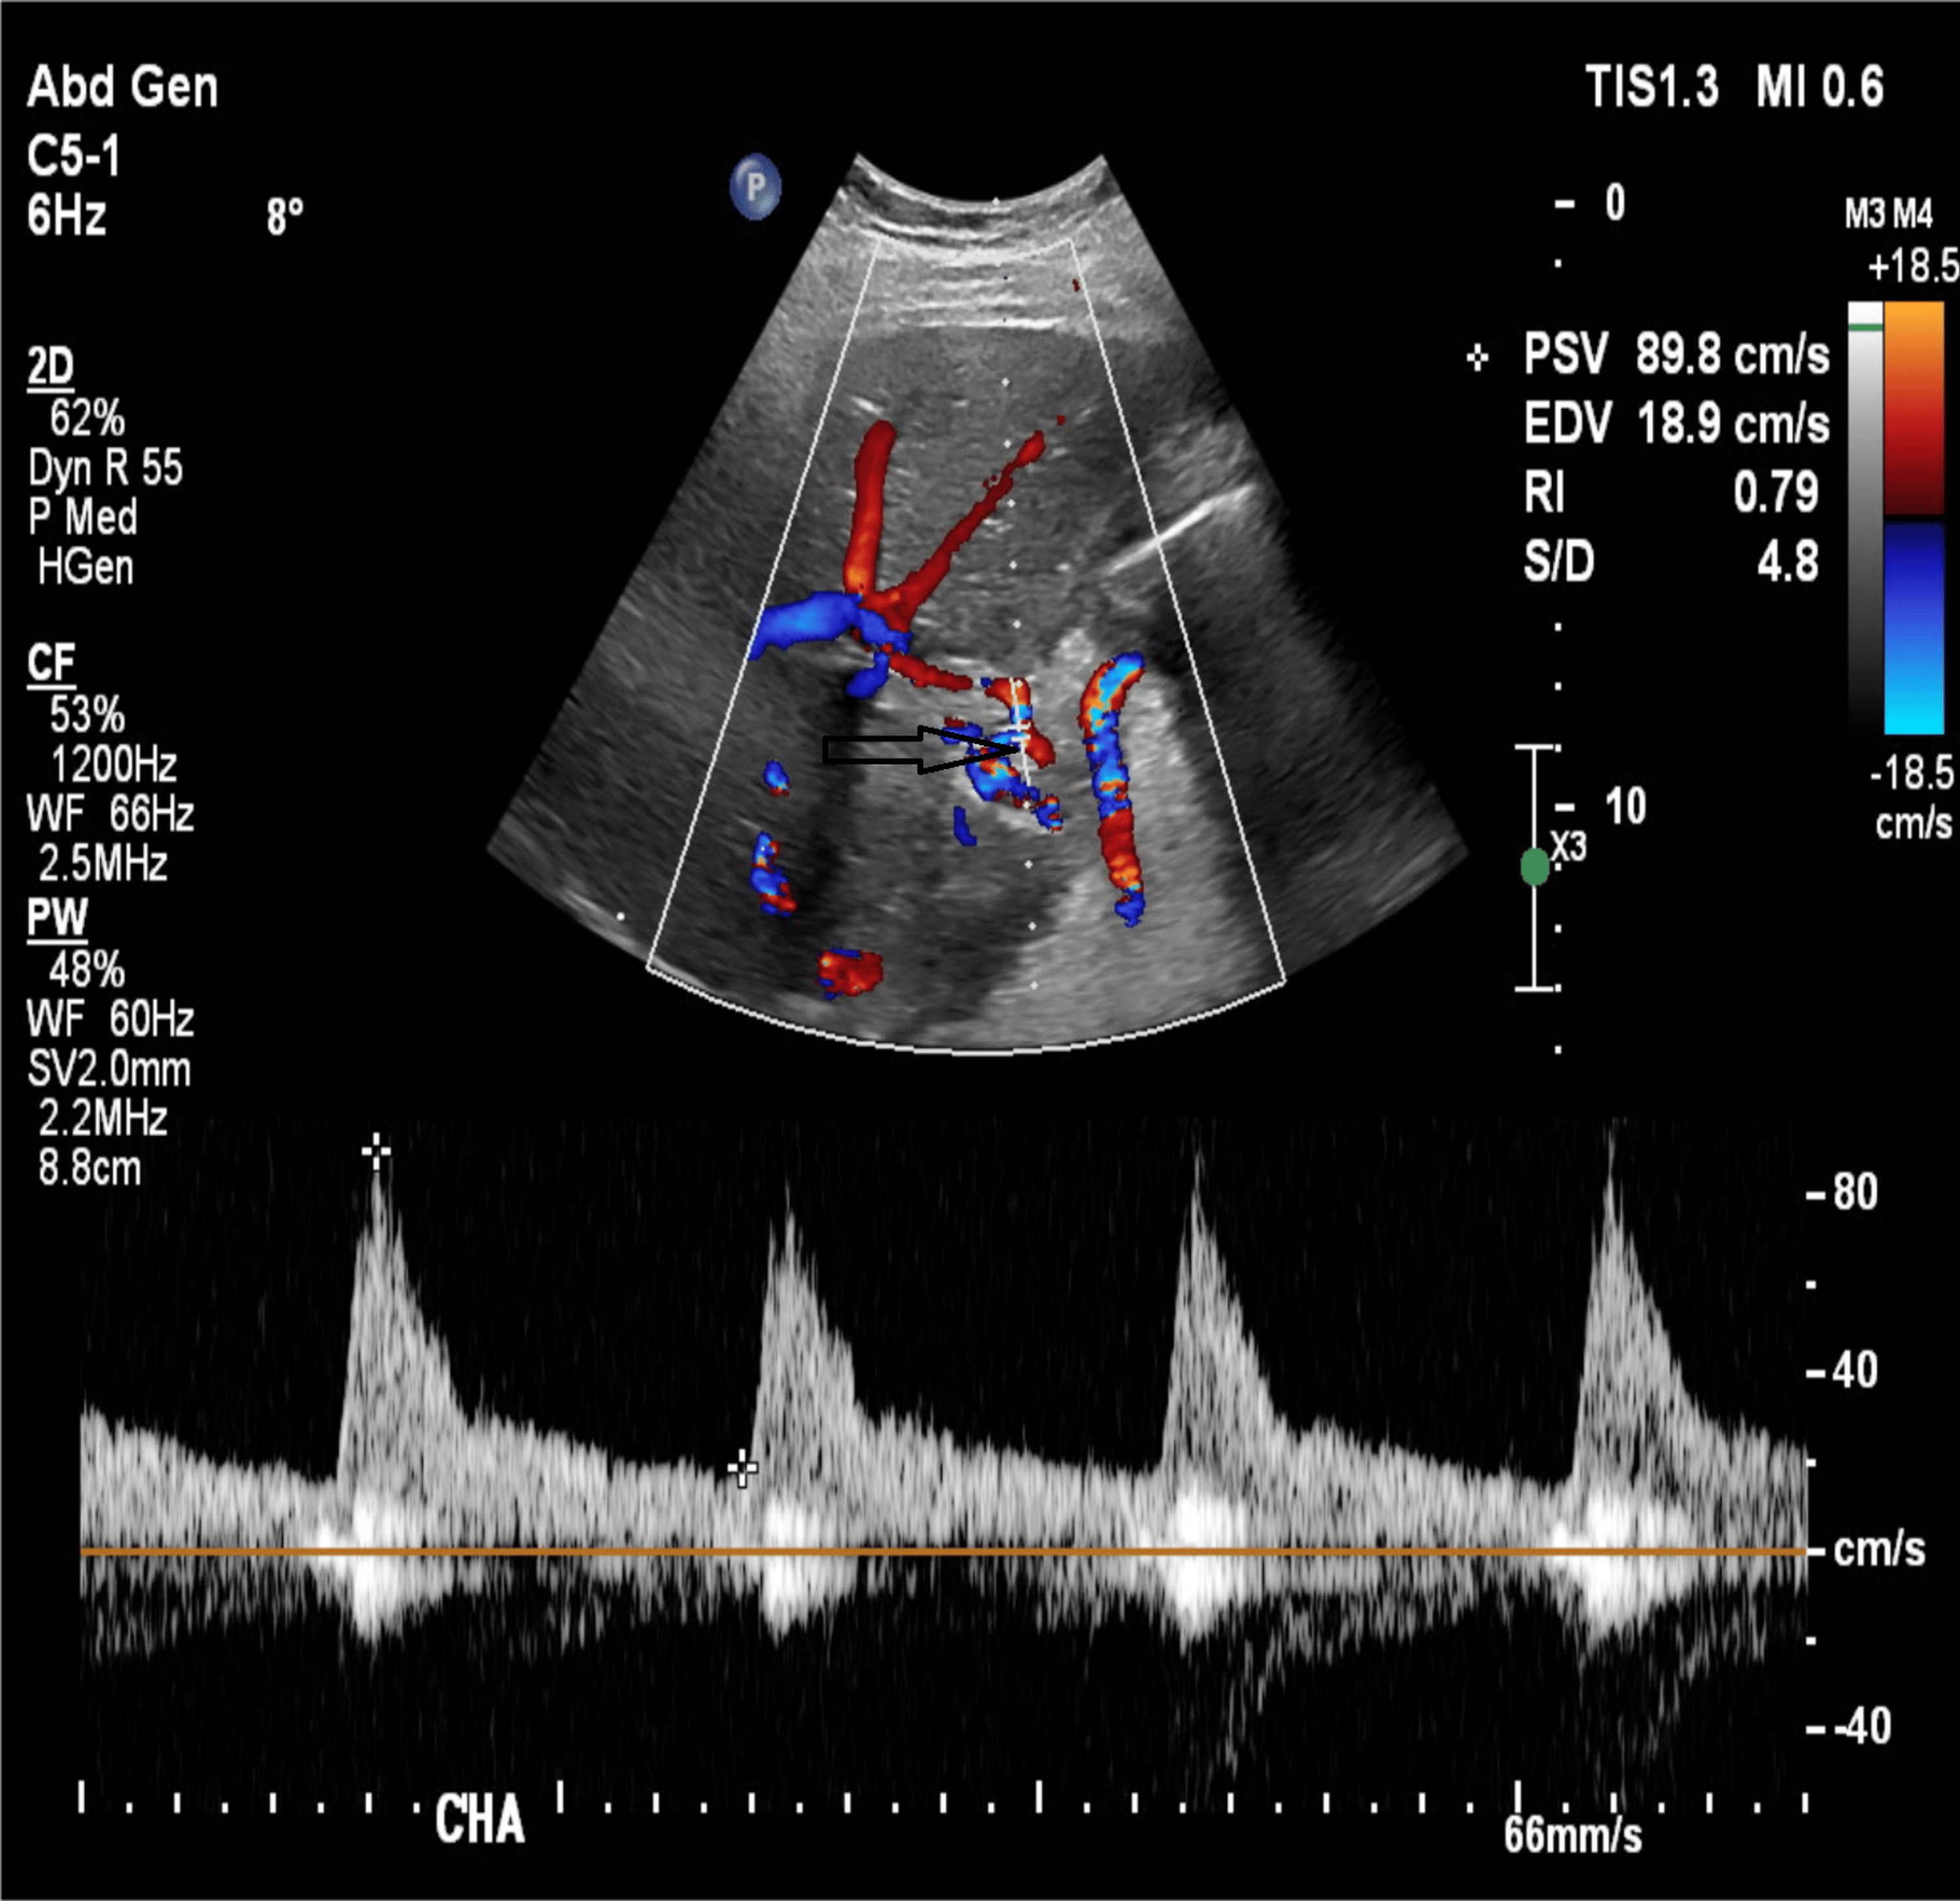Click the P Med persistence setting
The width and height of the screenshot is (1960, 1901).
click(x=82, y=517)
